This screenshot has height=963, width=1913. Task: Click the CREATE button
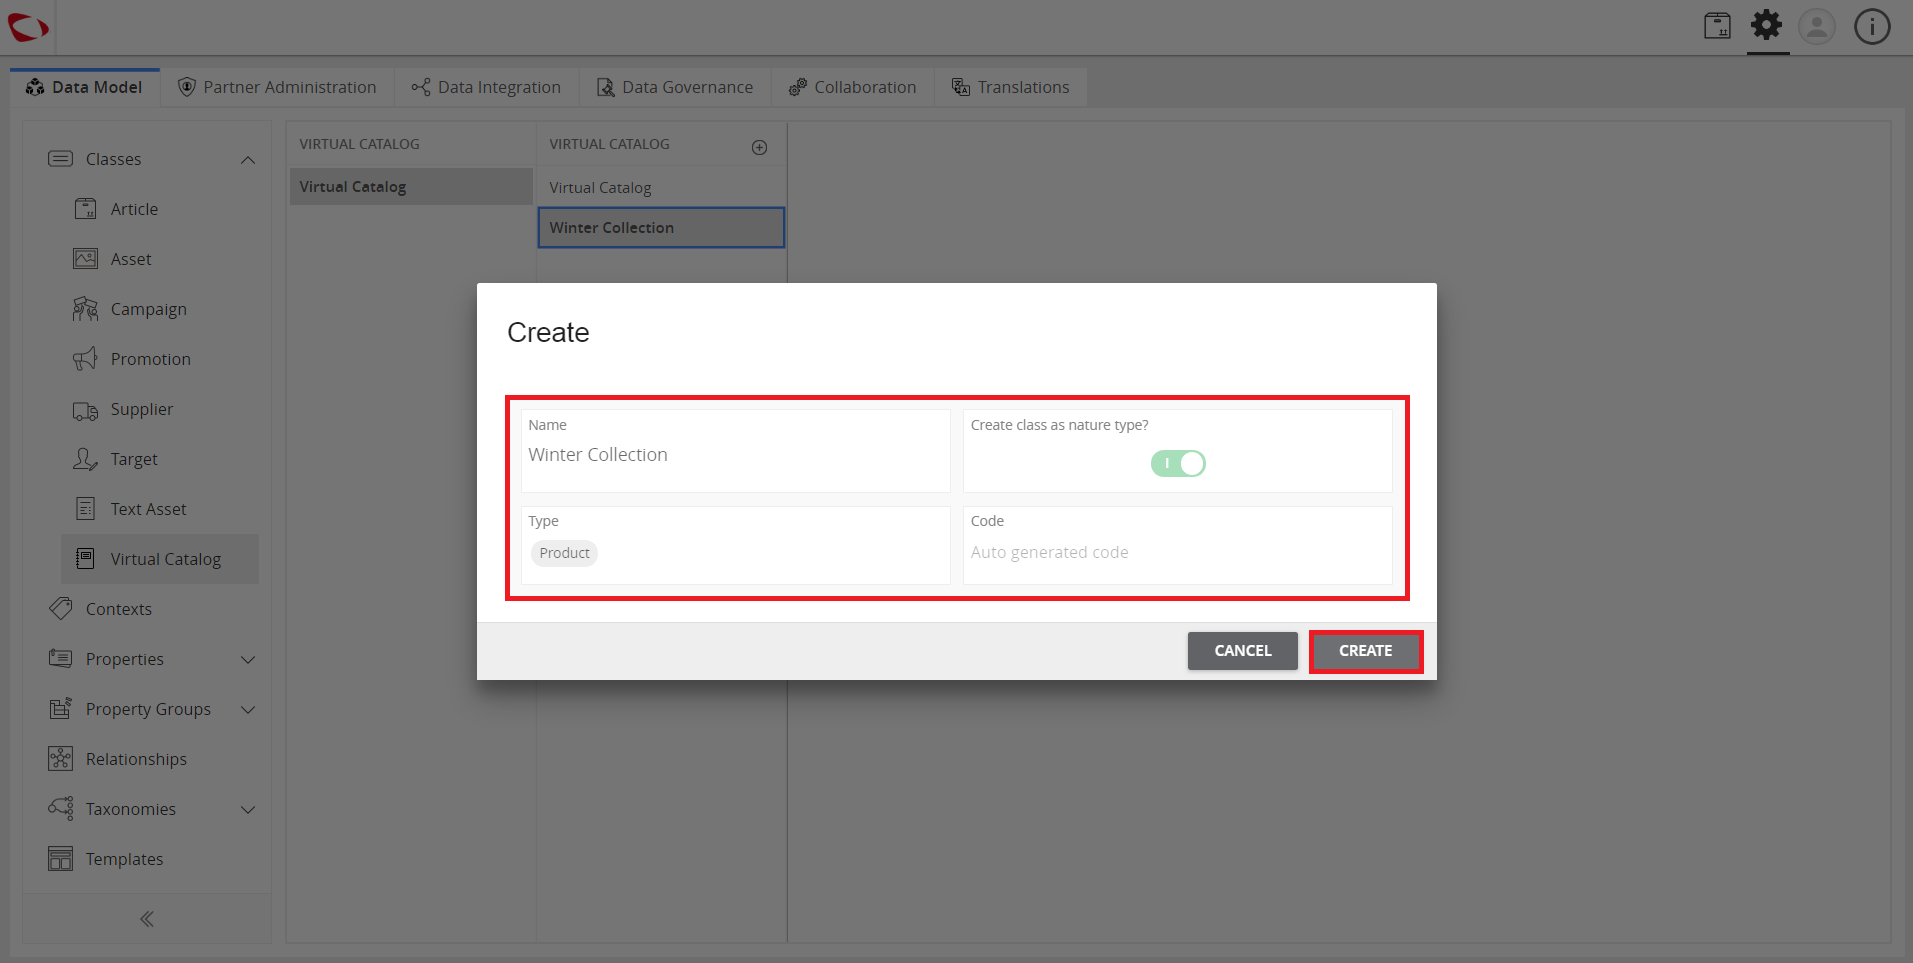(x=1366, y=651)
